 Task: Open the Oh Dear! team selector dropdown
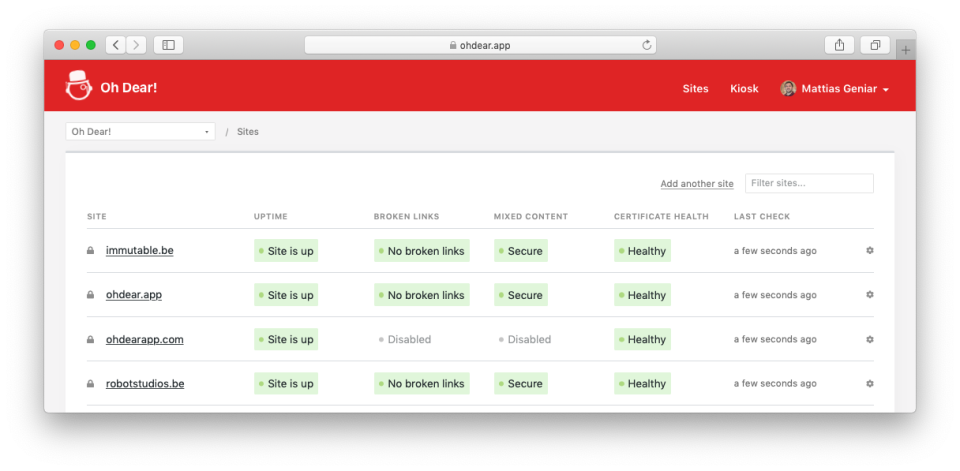(x=140, y=132)
